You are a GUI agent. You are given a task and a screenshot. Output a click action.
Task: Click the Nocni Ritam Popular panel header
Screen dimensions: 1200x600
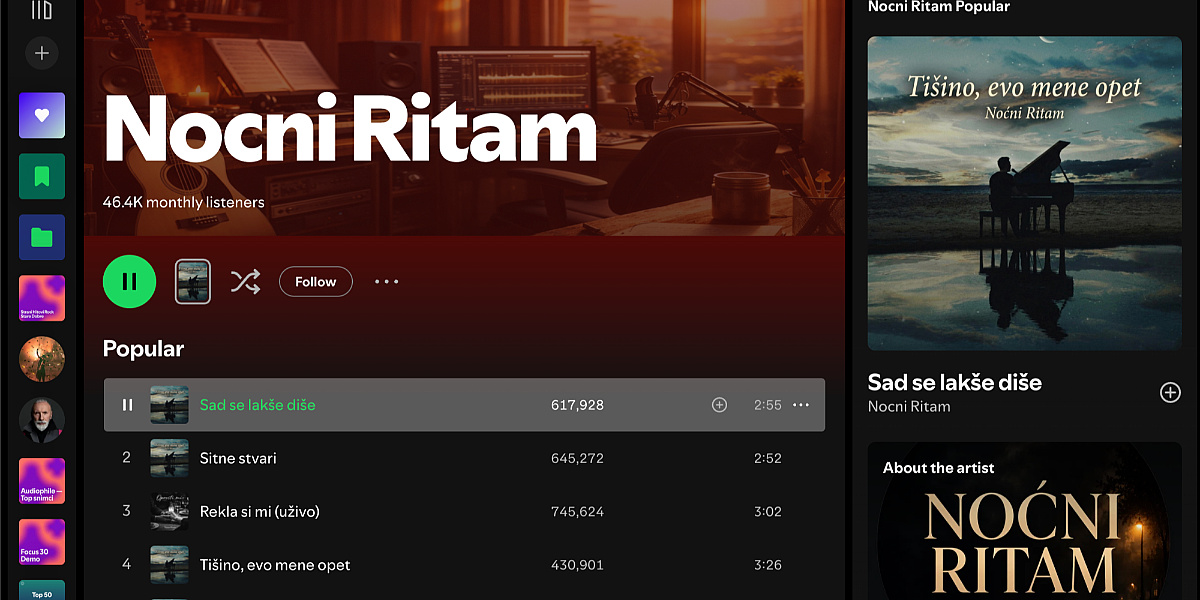(x=939, y=7)
